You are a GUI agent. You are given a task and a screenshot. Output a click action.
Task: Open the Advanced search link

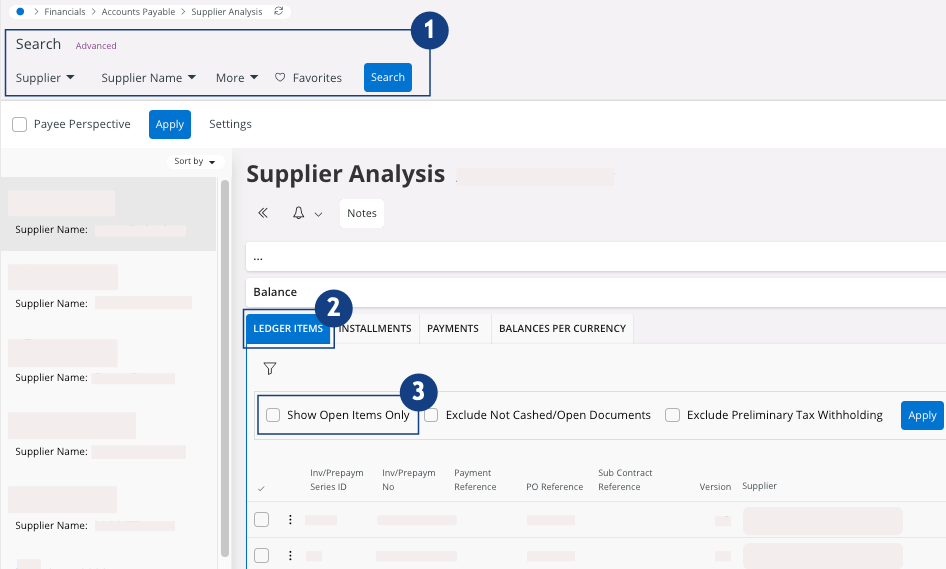(96, 46)
